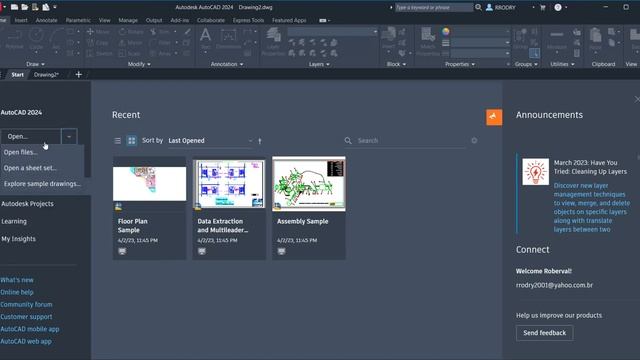The width and height of the screenshot is (640, 360).
Task: Switch Recent to list view
Action: coord(118,141)
